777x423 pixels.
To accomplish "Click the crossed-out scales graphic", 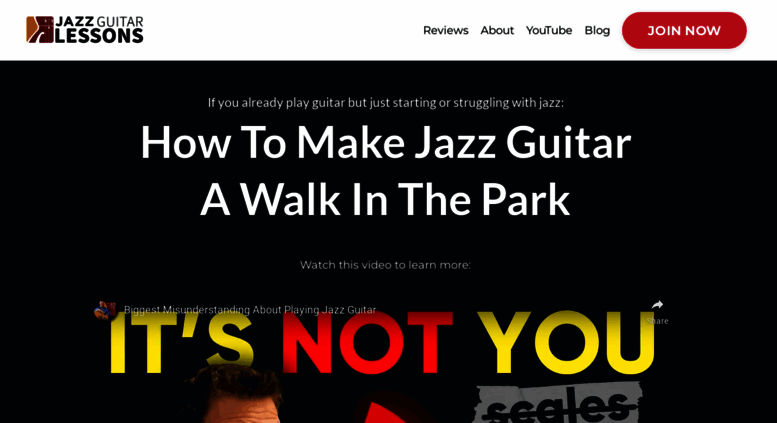I will click(558, 404).
